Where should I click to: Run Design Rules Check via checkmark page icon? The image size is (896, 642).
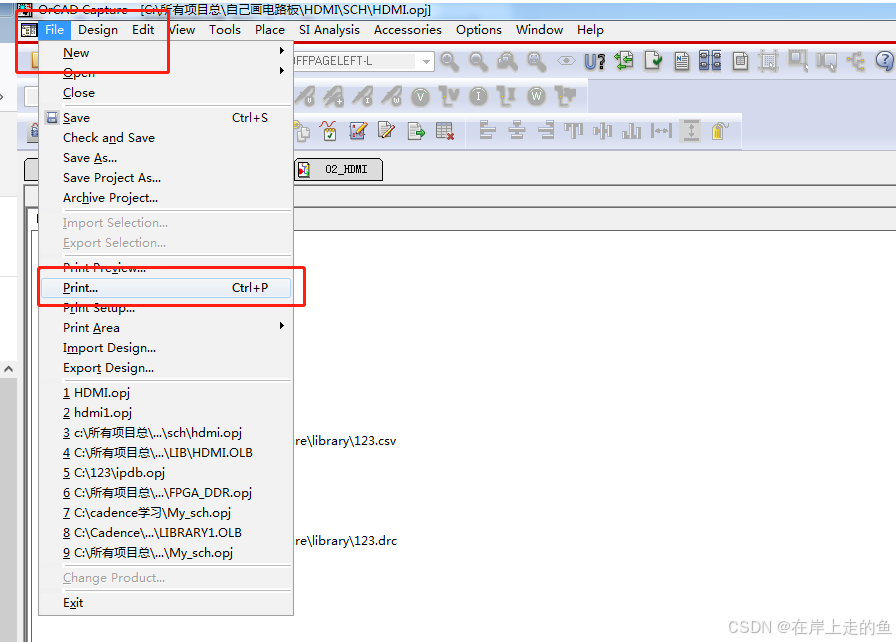(653, 61)
